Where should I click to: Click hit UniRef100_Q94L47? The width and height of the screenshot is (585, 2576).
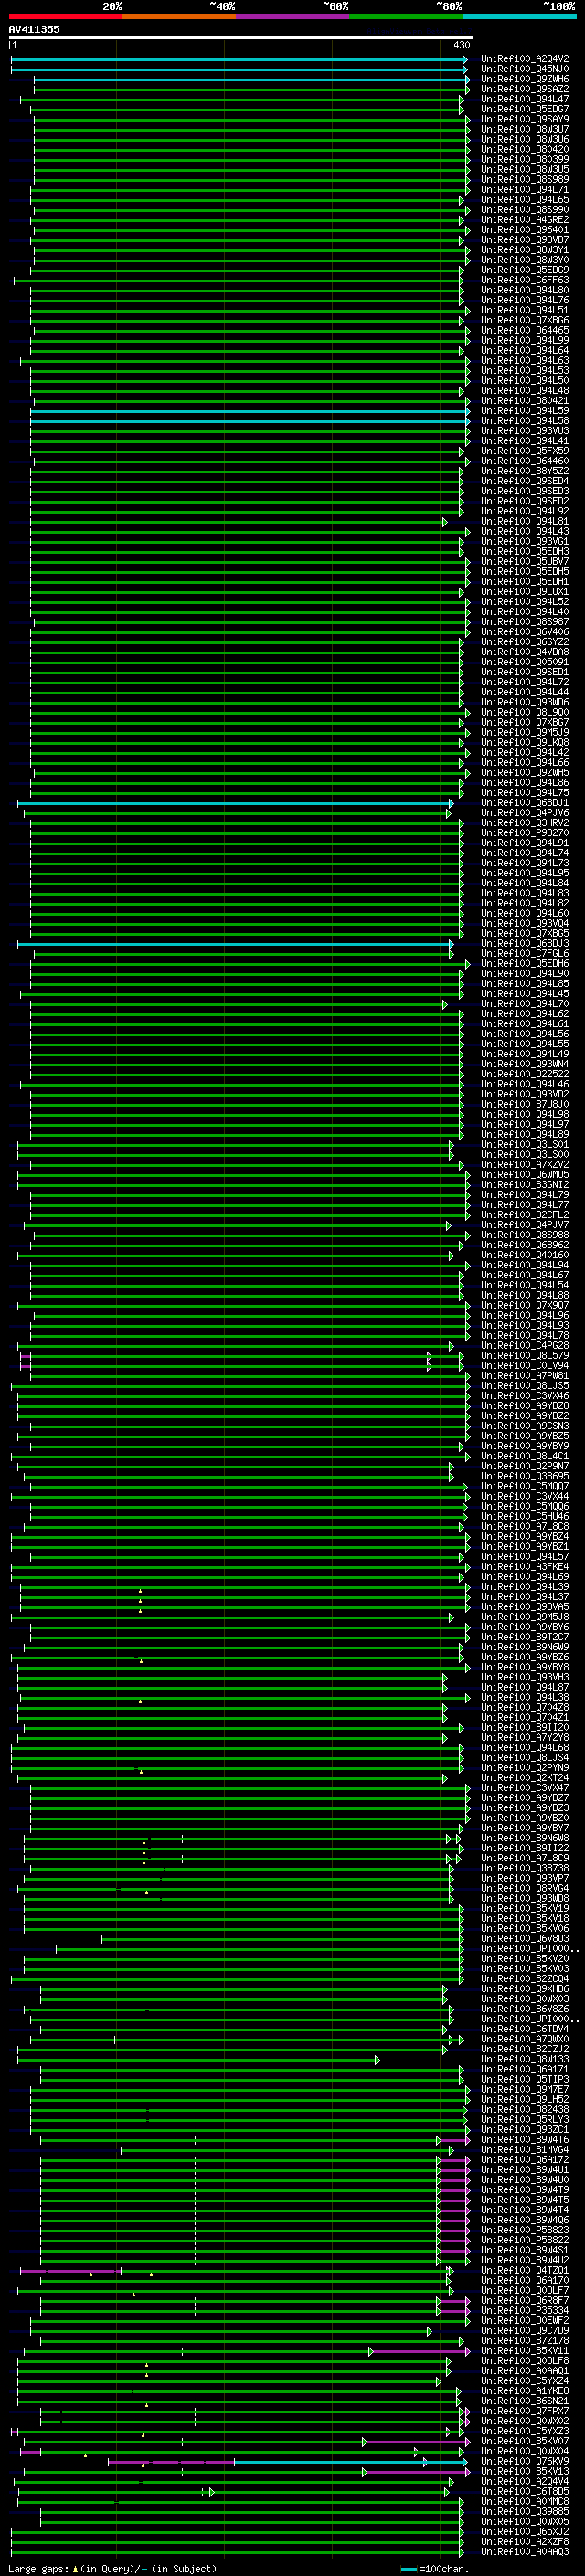tap(525, 99)
